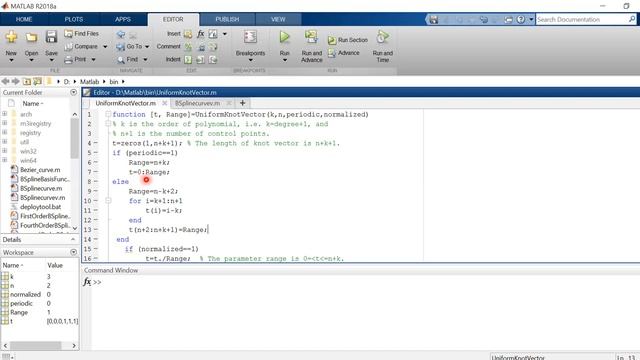Switch to the PUBLISH tab

point(227,19)
